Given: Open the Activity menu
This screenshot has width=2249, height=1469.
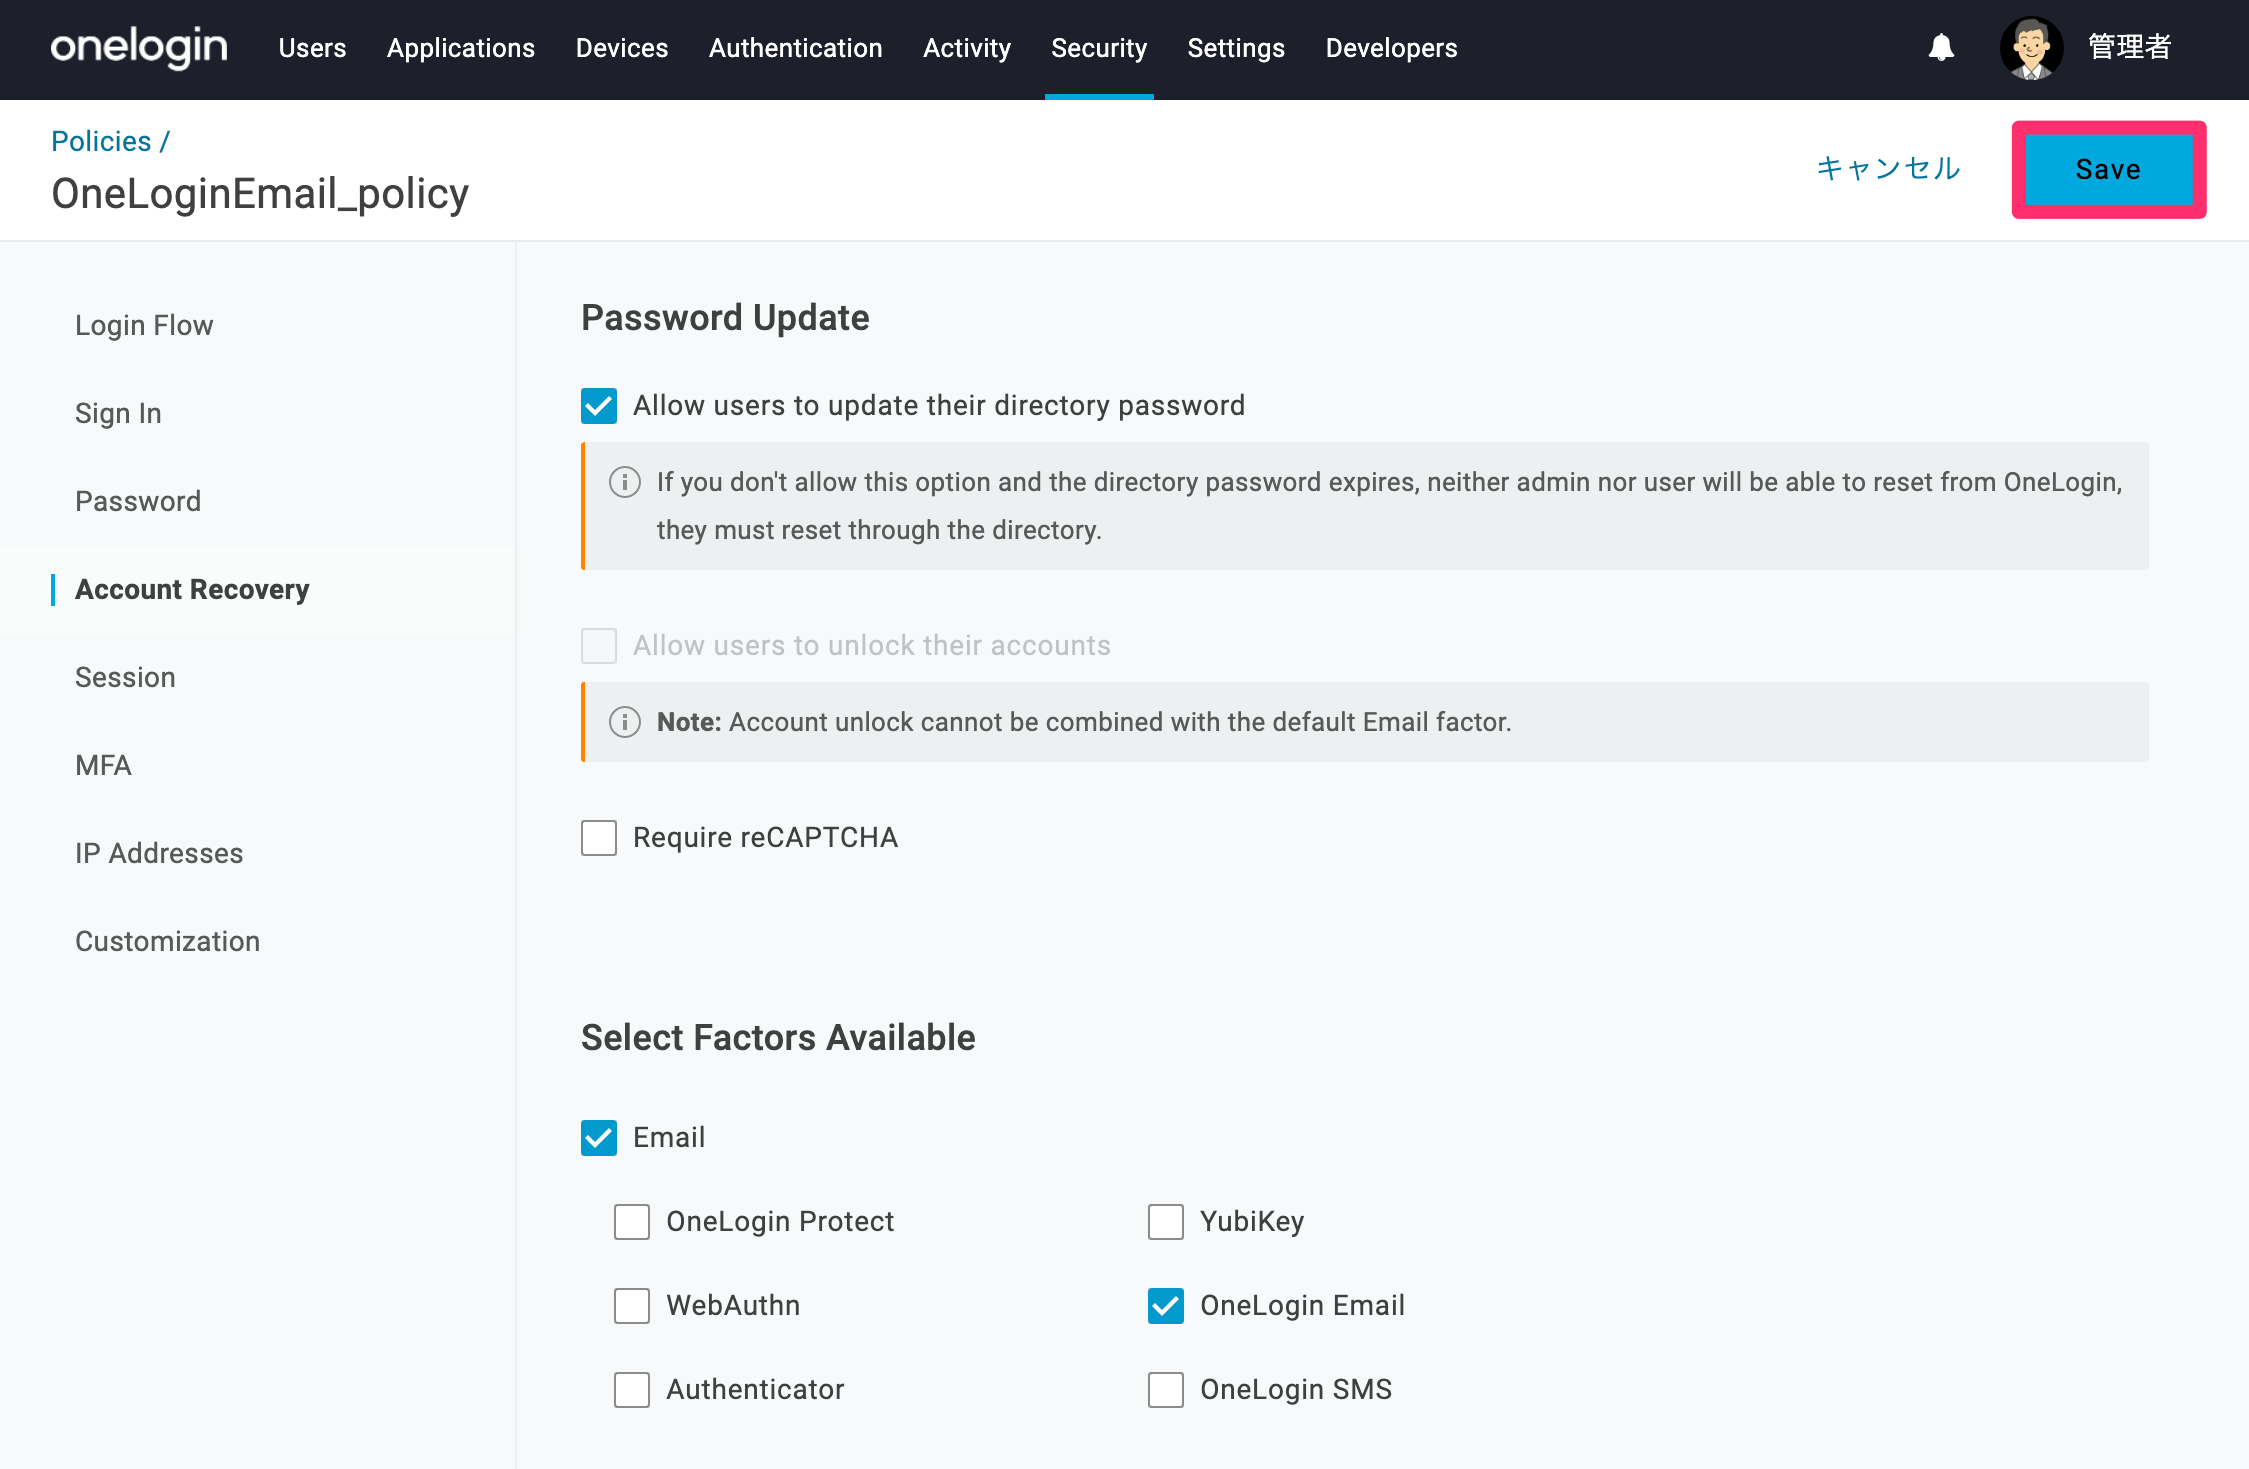Looking at the screenshot, I should pyautogui.click(x=967, y=48).
